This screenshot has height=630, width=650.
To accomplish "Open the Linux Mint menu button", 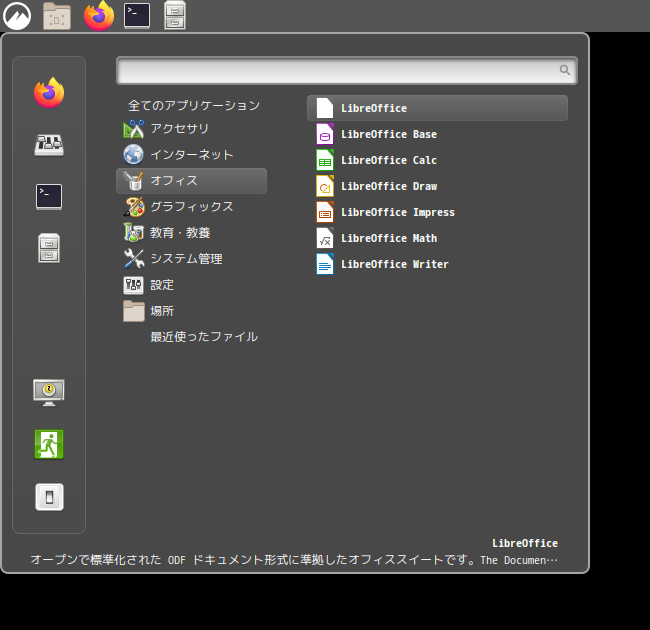I will pos(17,16).
